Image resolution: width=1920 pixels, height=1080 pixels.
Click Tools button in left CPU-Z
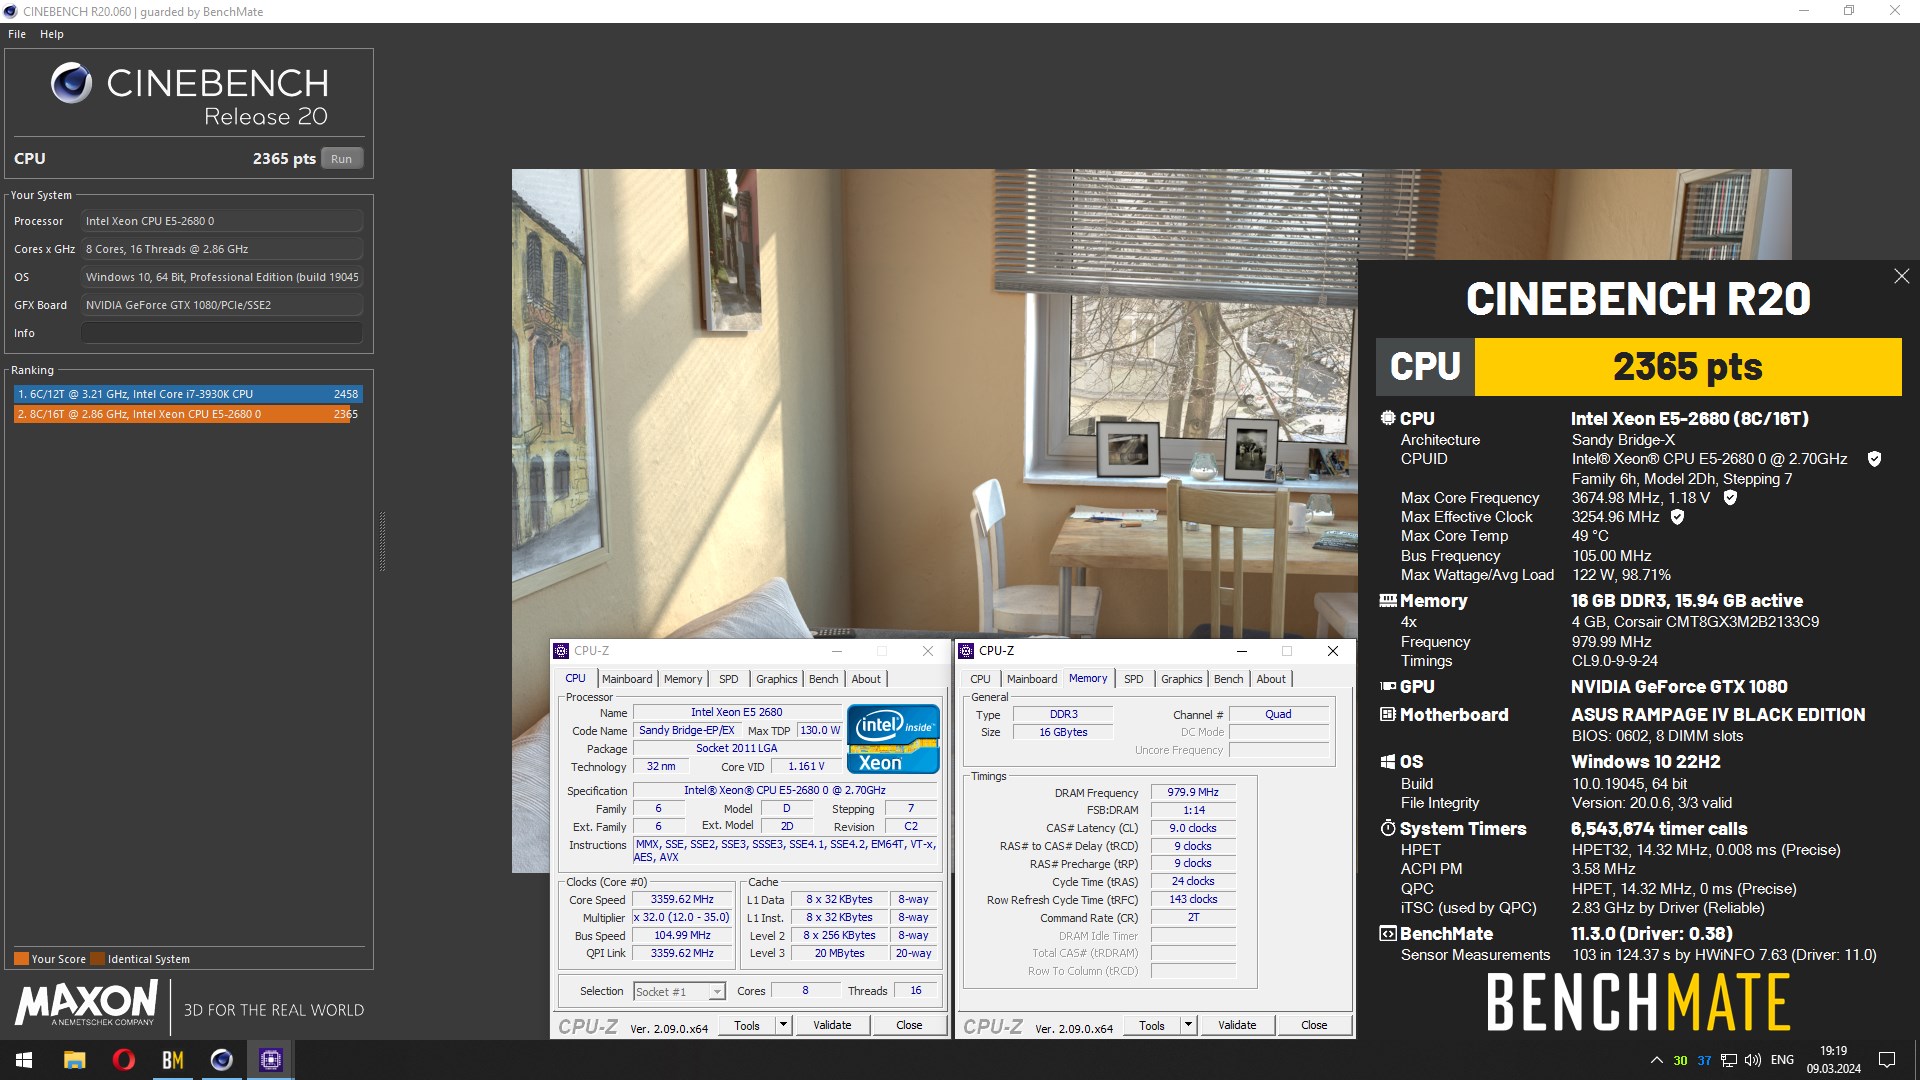pyautogui.click(x=747, y=1026)
